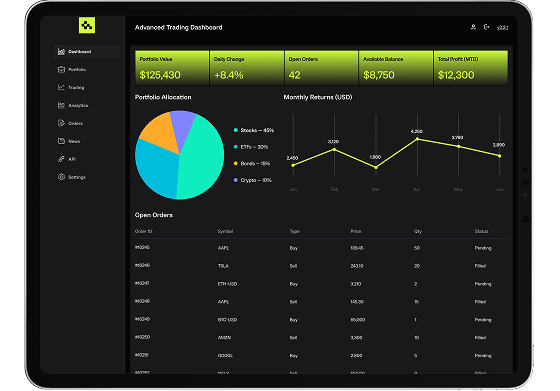The image size is (560, 391).
Task: Click the Status column header
Action: (481, 231)
